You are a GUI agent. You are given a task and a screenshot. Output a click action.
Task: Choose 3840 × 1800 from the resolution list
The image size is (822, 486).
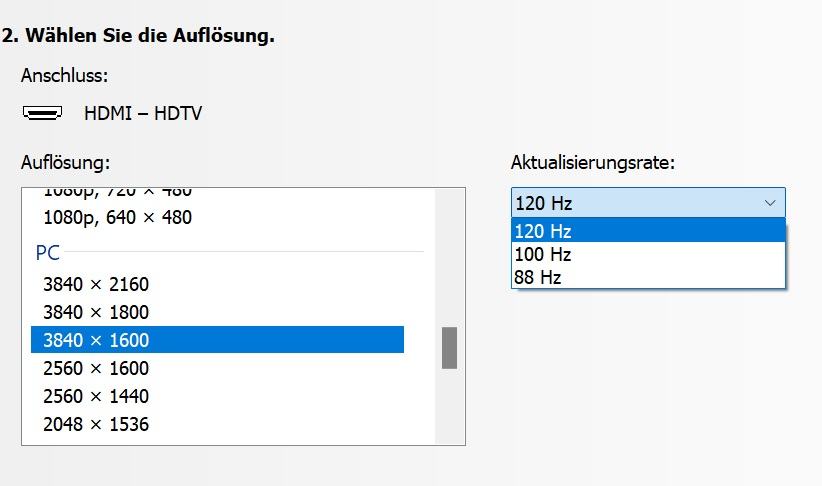(95, 312)
